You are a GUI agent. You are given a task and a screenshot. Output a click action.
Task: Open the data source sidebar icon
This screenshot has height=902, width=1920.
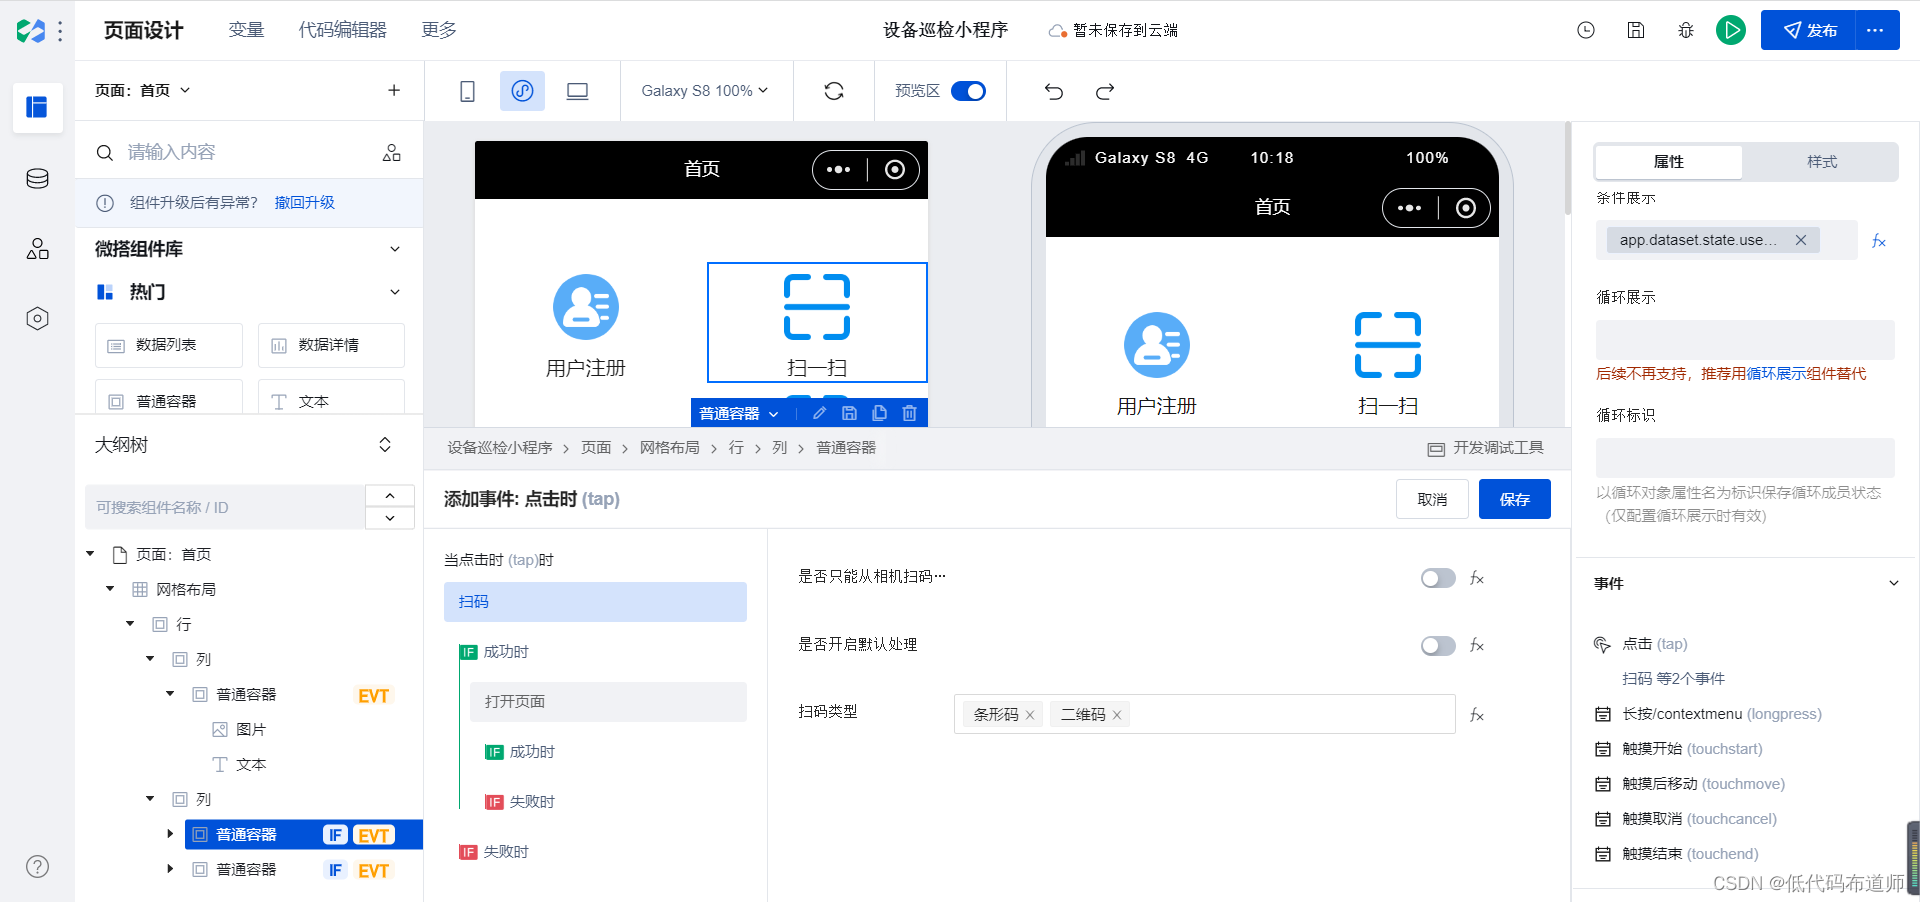tap(37, 179)
